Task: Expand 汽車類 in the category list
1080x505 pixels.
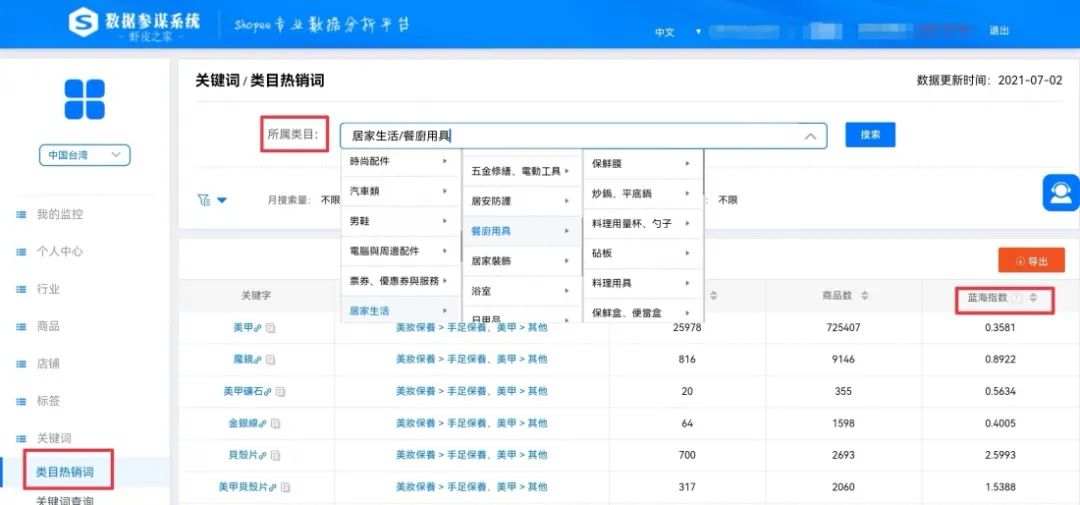Action: [x=401, y=192]
